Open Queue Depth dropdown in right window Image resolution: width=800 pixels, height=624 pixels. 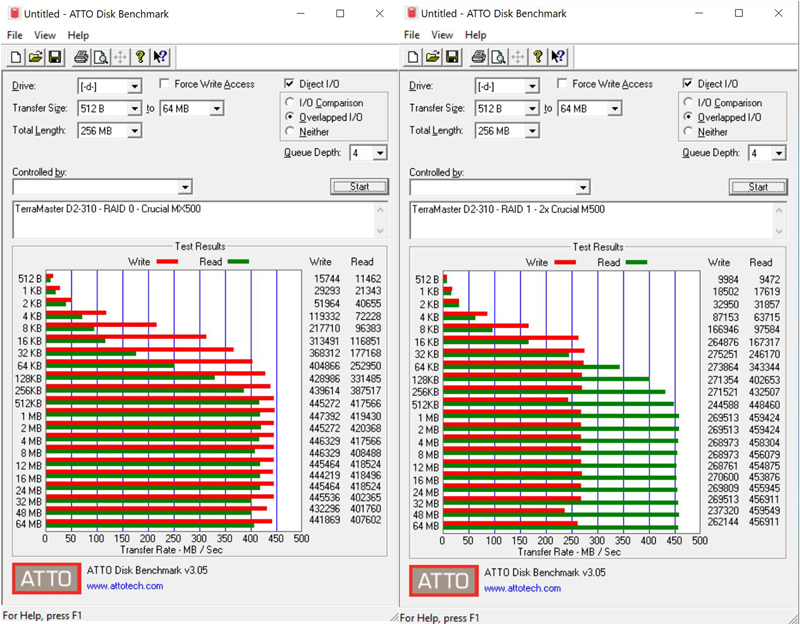[x=779, y=153]
